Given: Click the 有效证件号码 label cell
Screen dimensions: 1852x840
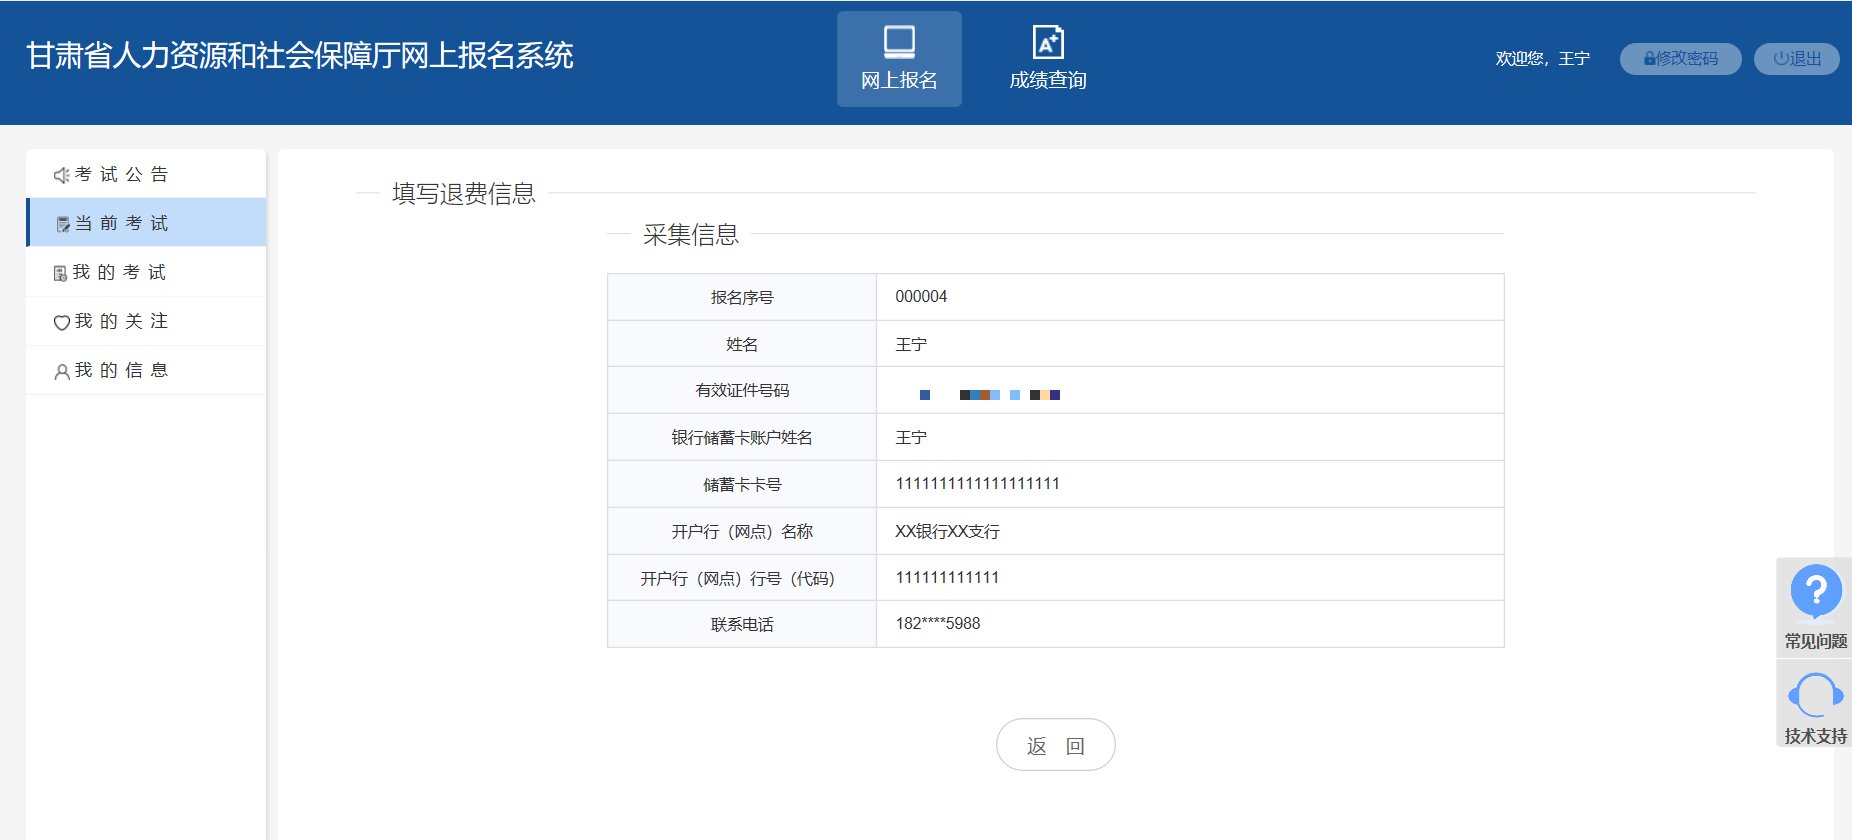Looking at the screenshot, I should pos(742,390).
